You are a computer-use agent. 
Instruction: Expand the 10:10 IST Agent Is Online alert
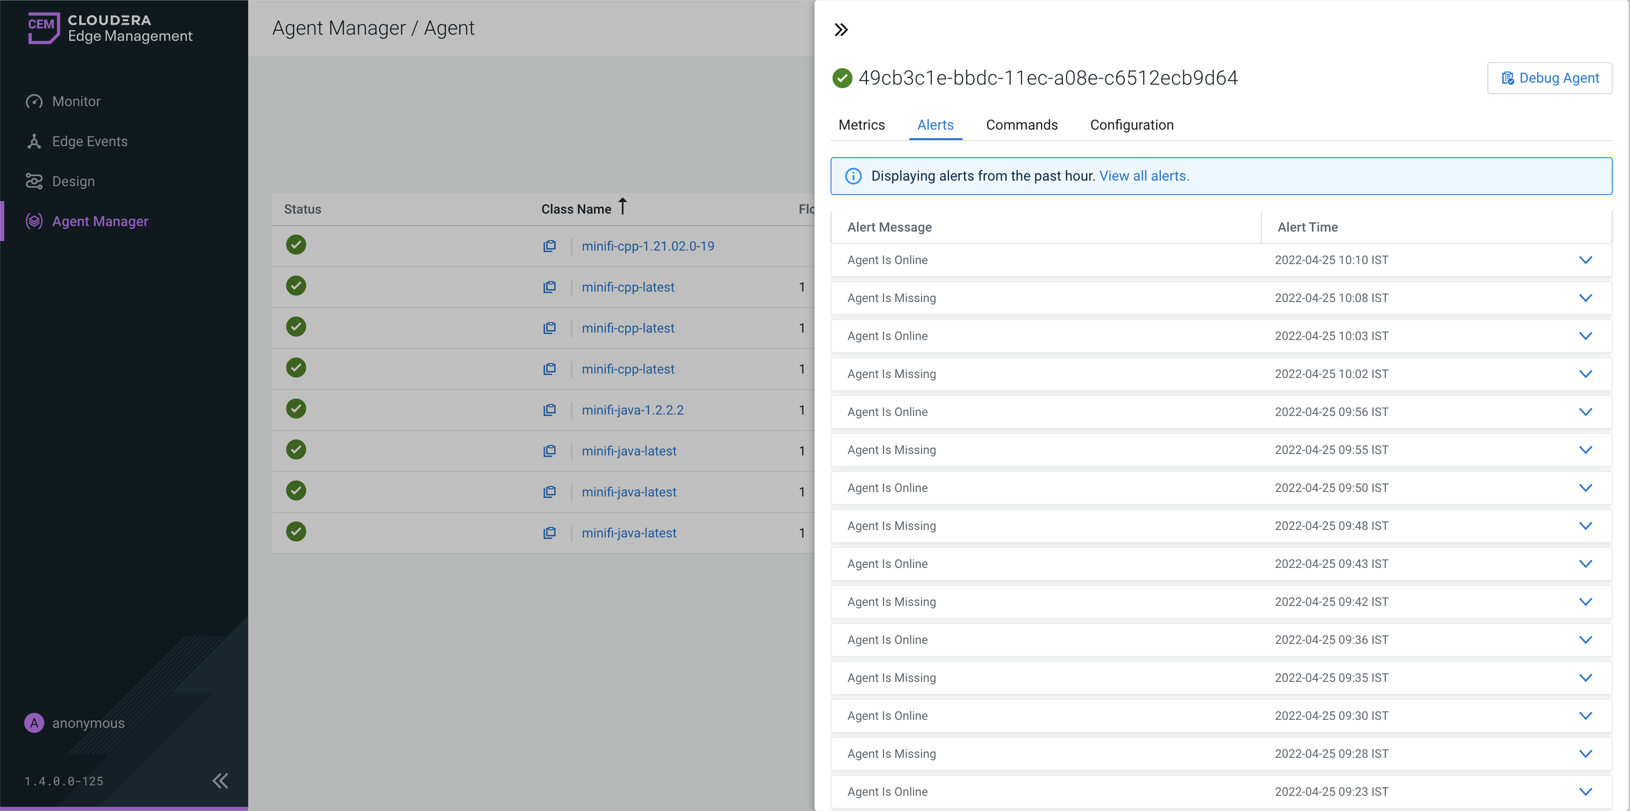tap(1585, 260)
